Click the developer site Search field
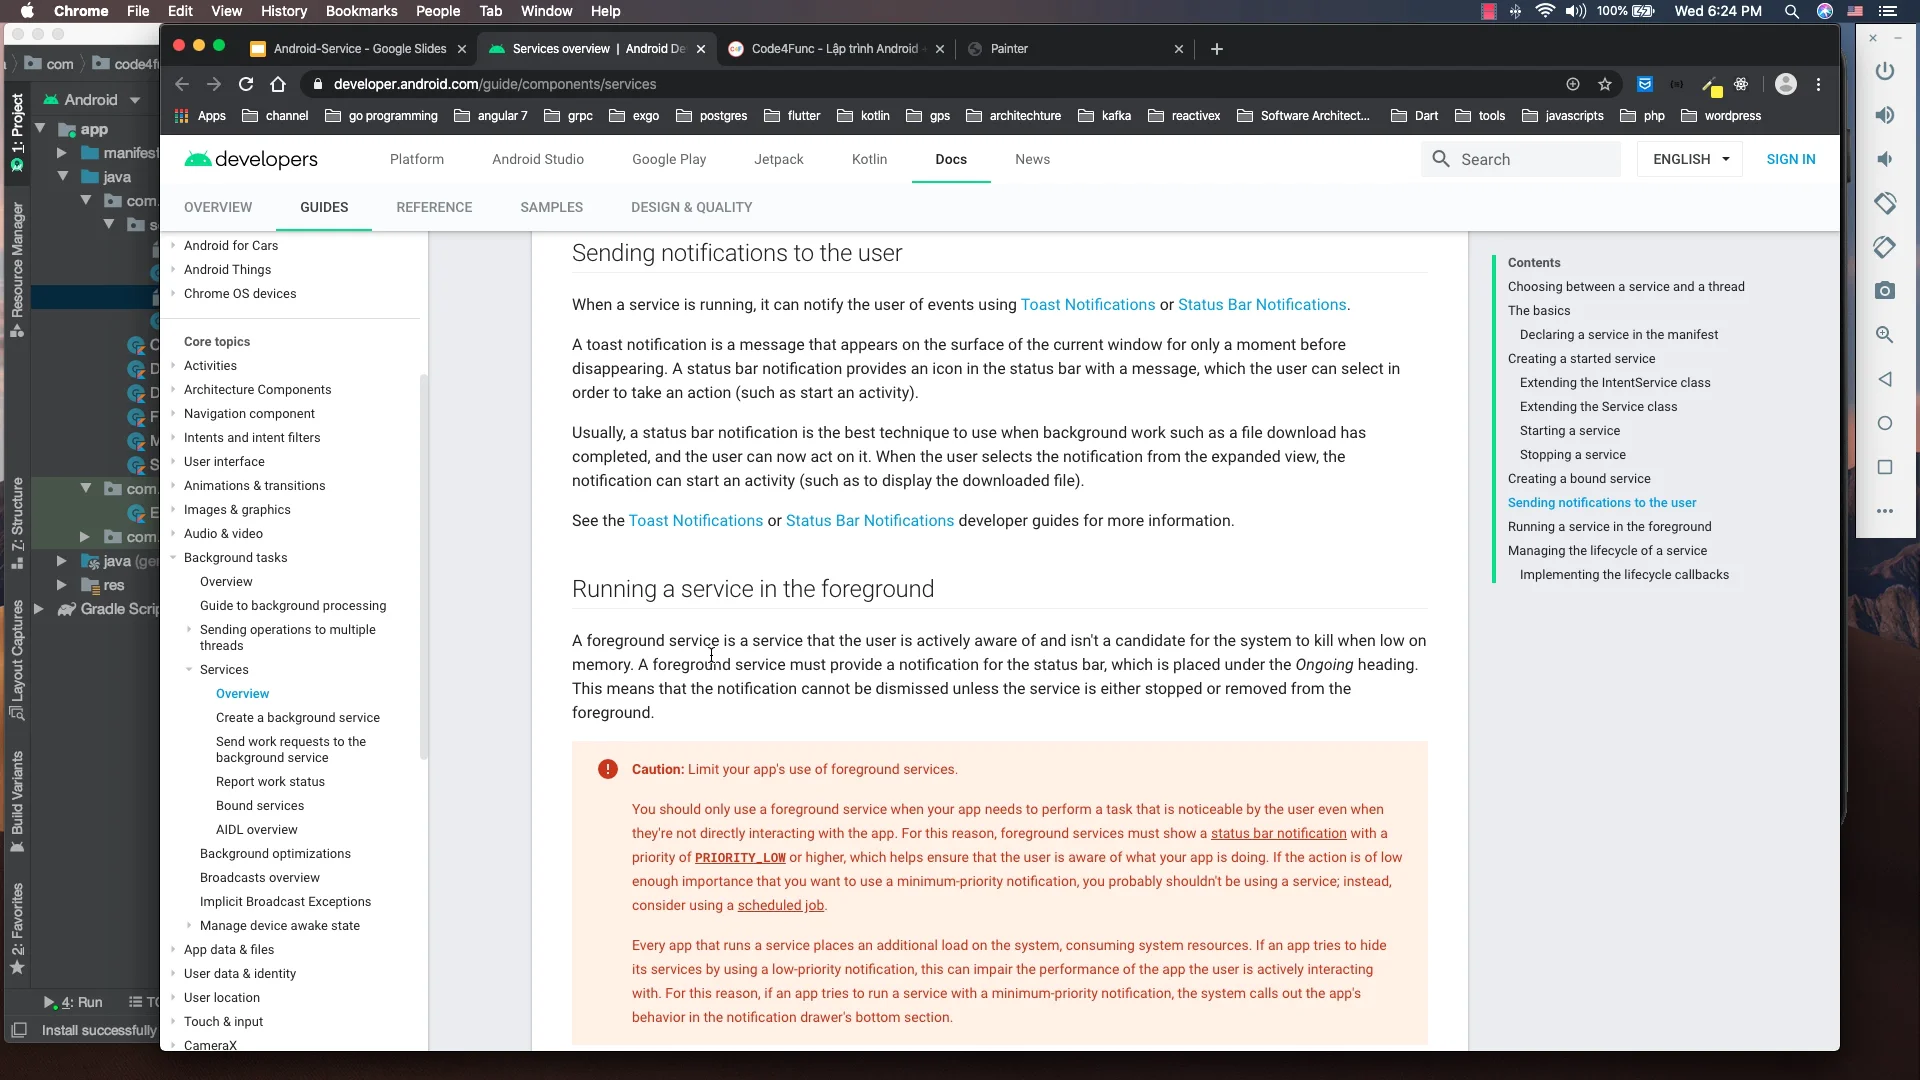The width and height of the screenshot is (1920, 1080). click(x=1521, y=159)
